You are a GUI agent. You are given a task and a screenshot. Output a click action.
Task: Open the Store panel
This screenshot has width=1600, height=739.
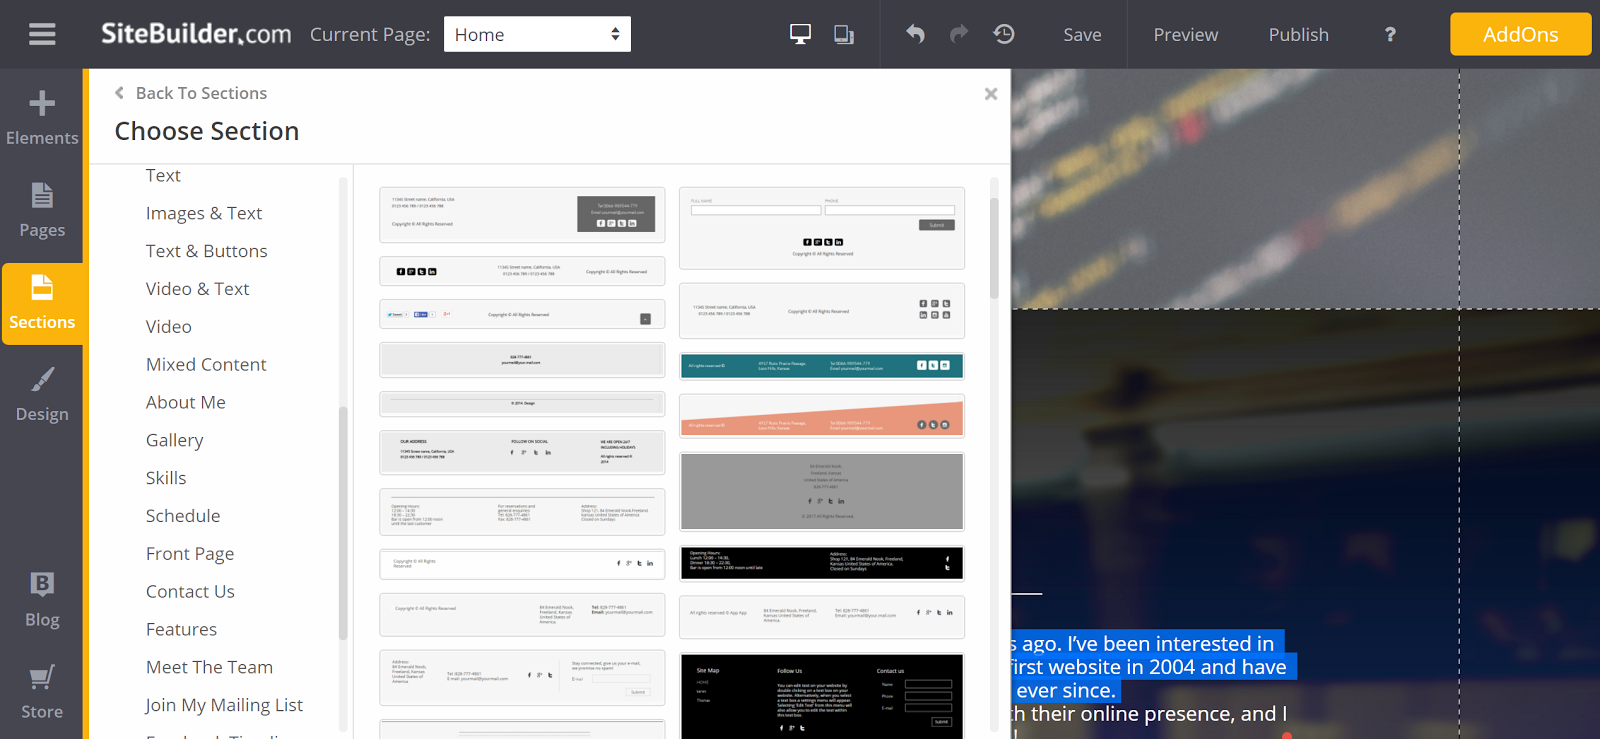[42, 692]
